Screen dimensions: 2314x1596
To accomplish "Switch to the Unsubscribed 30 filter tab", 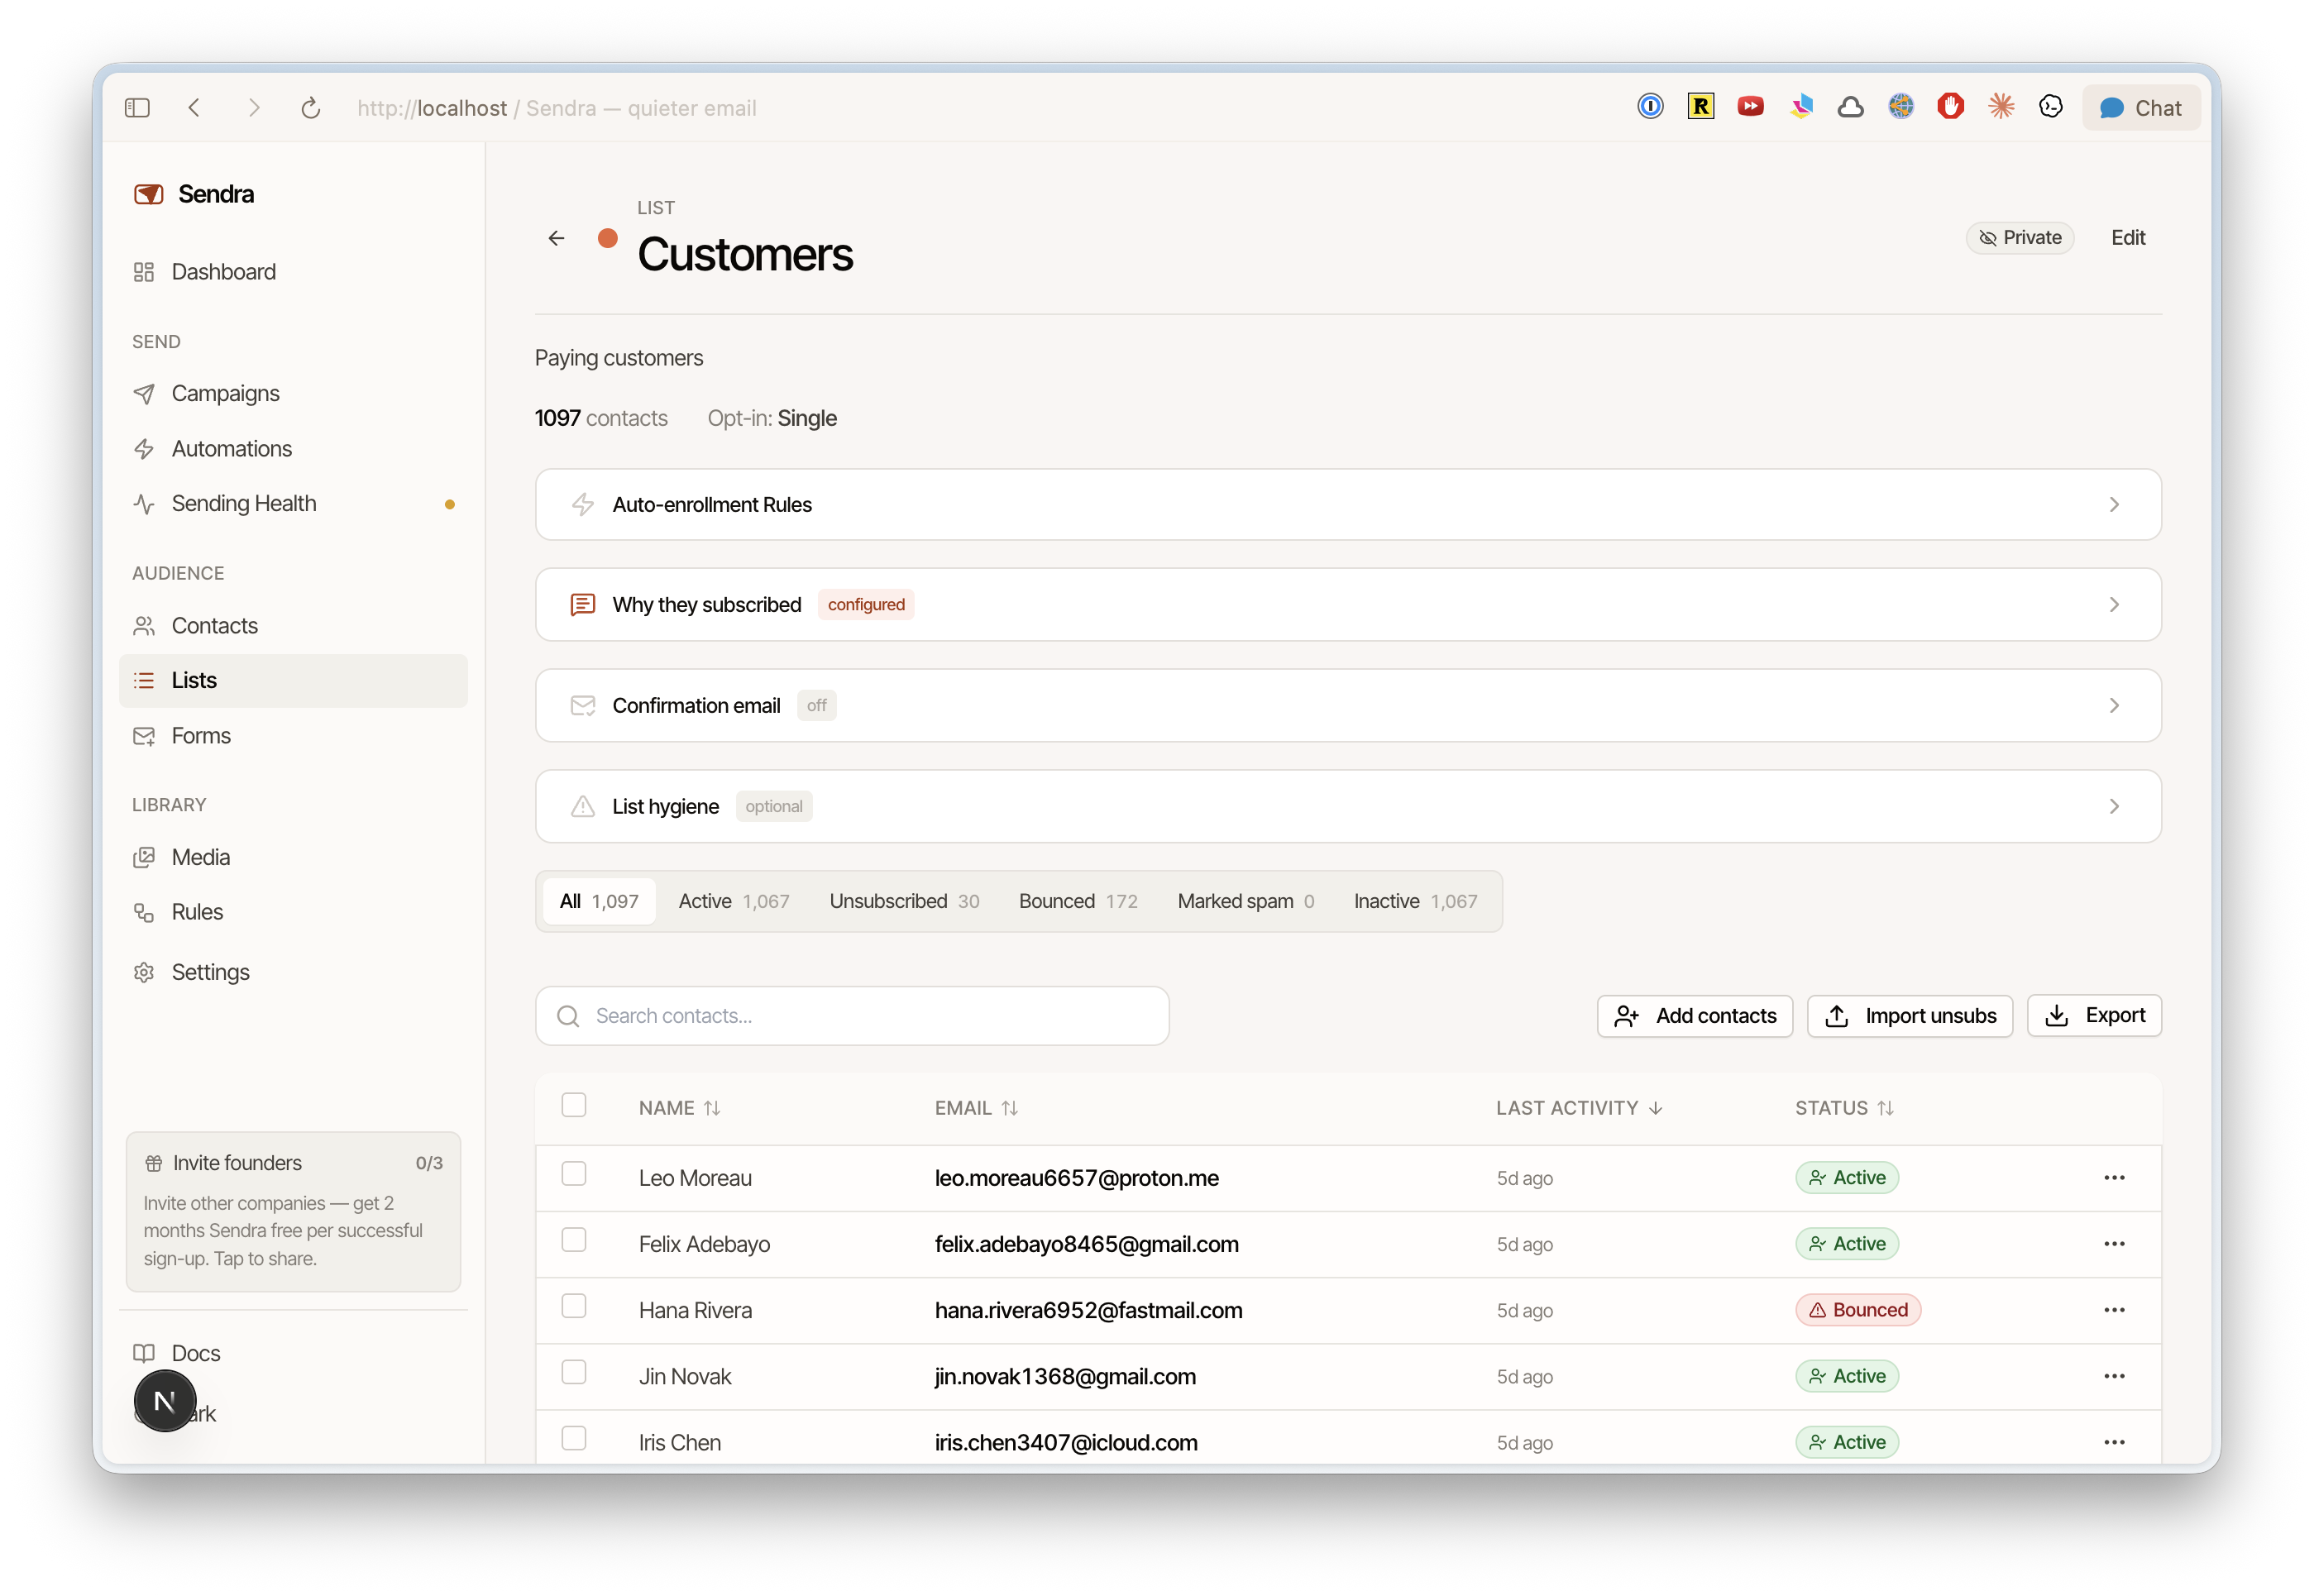I will coord(904,902).
